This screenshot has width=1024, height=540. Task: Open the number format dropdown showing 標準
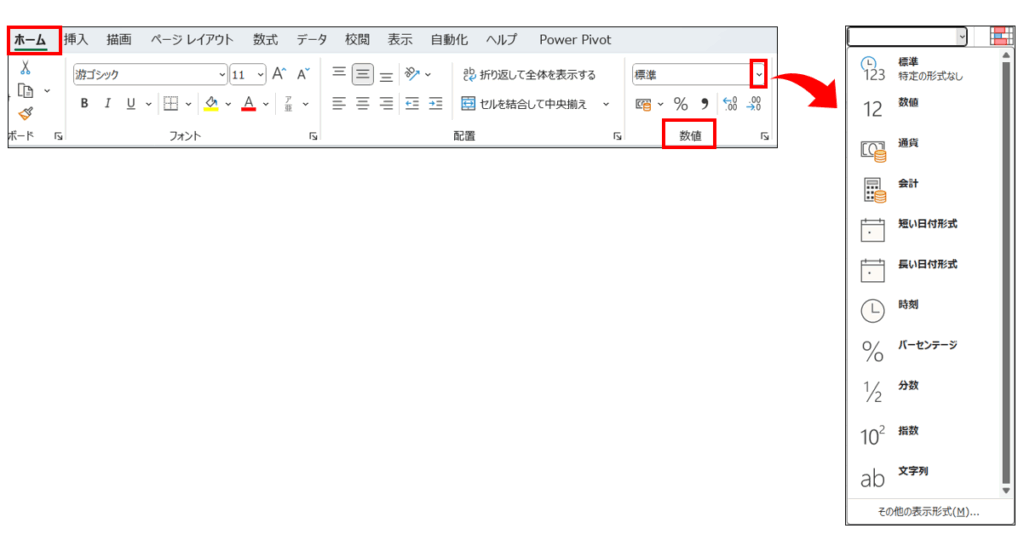pyautogui.click(x=759, y=75)
